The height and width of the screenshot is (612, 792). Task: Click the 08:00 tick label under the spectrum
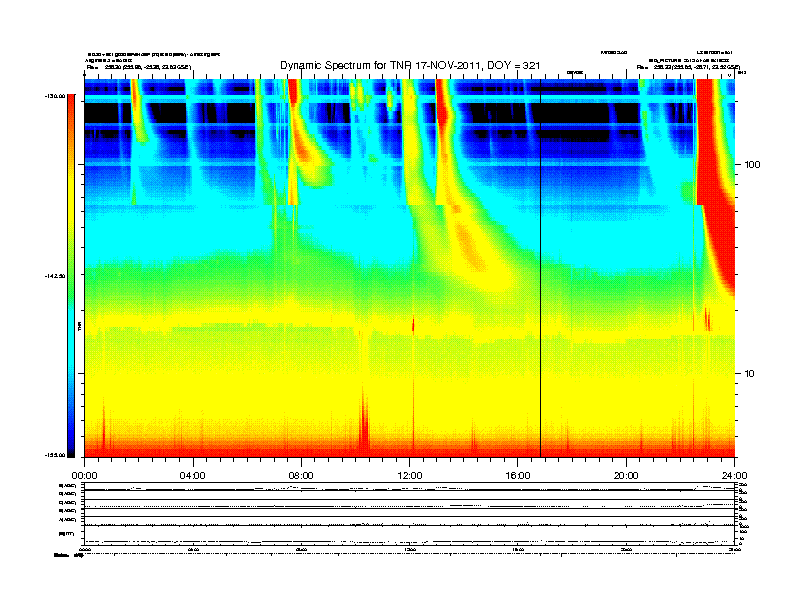(x=301, y=476)
